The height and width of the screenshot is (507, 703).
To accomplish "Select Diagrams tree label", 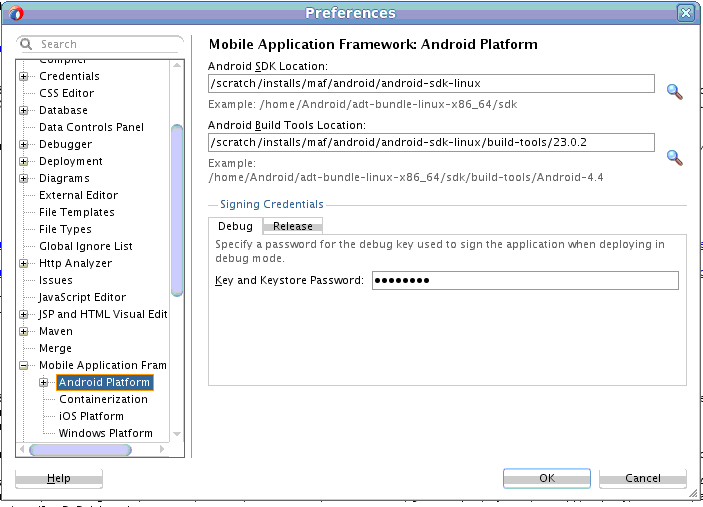I will [x=64, y=178].
